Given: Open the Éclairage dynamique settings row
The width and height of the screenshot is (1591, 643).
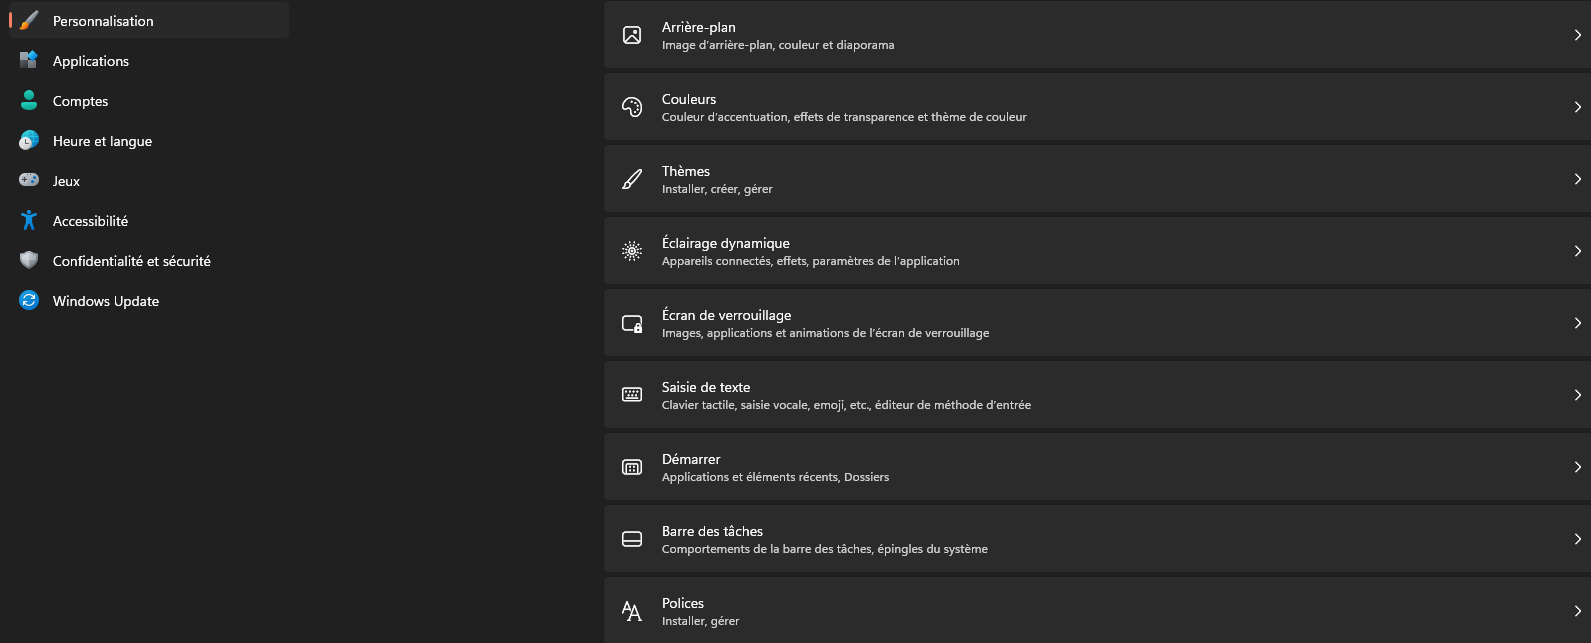Looking at the screenshot, I should pos(1000,251).
